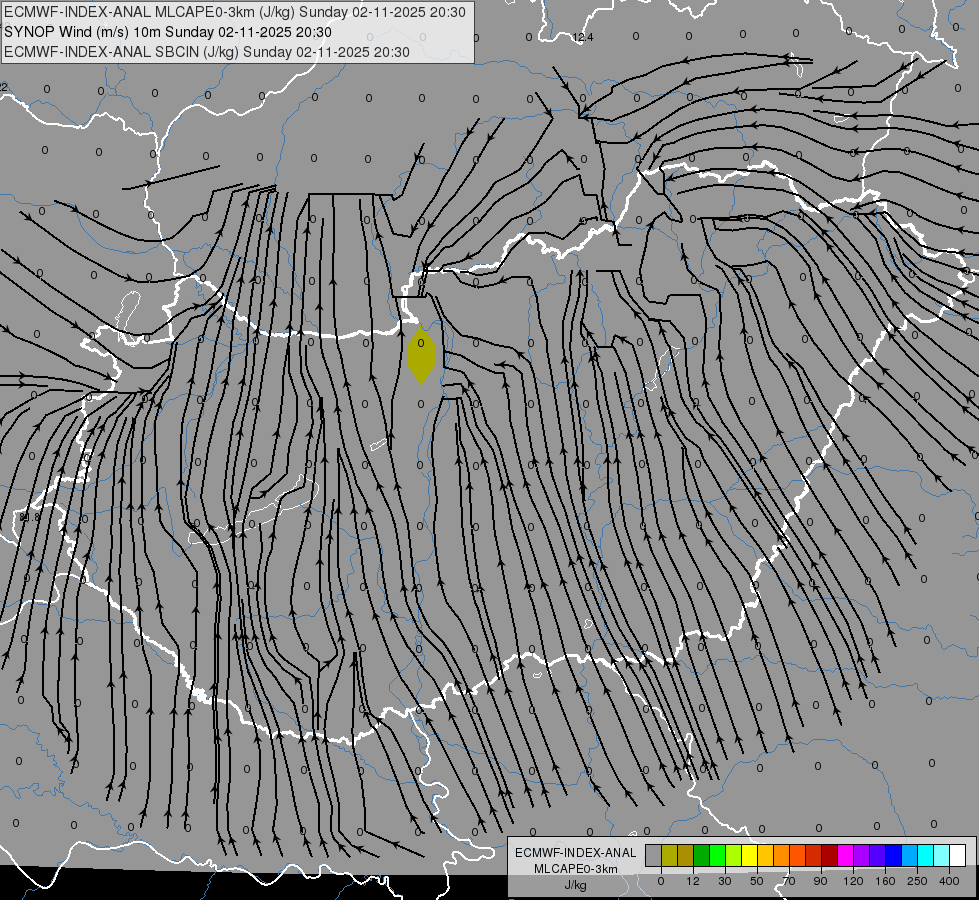The height and width of the screenshot is (900, 979).
Task: Select the pure yellow swatch before 50
Action: (749, 855)
